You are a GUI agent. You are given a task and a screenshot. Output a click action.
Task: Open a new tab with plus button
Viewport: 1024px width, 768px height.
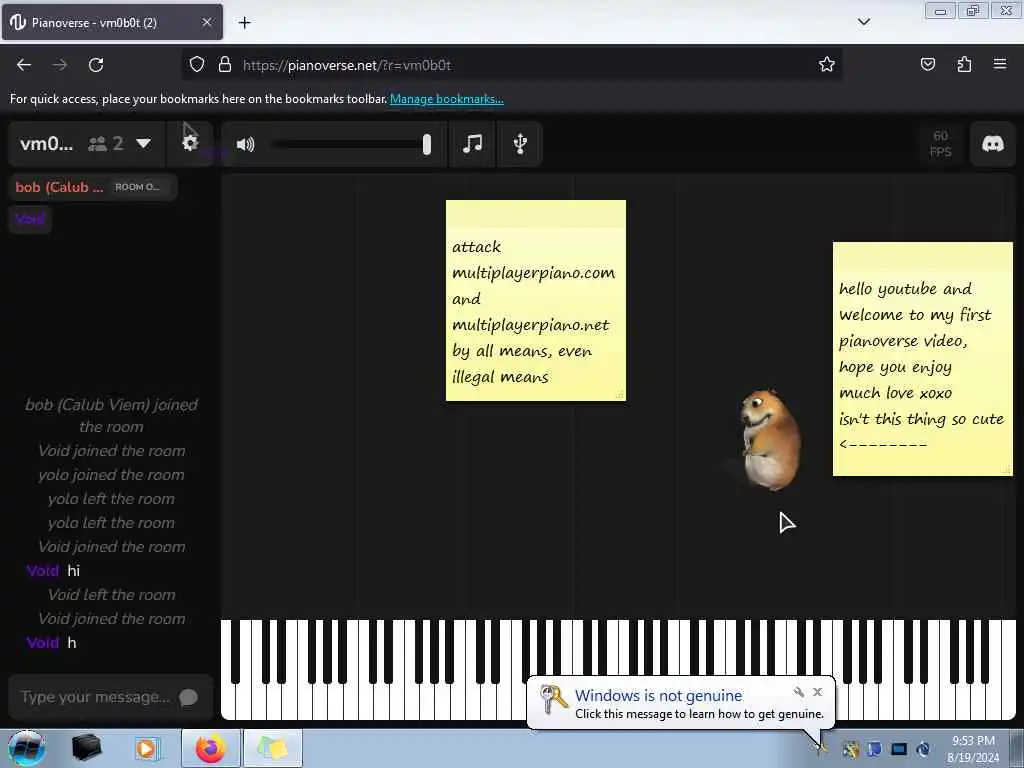tap(244, 23)
